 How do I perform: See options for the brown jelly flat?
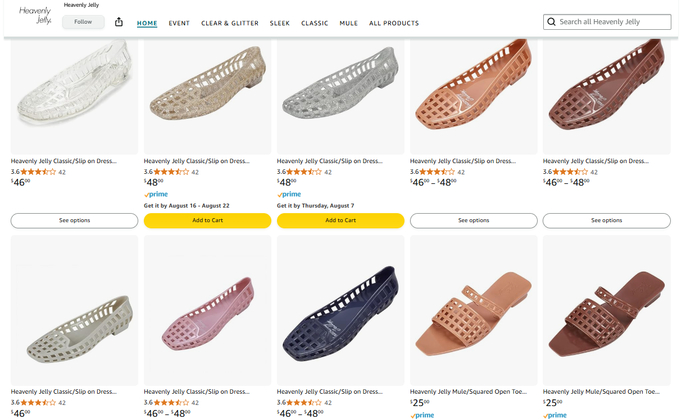point(606,220)
